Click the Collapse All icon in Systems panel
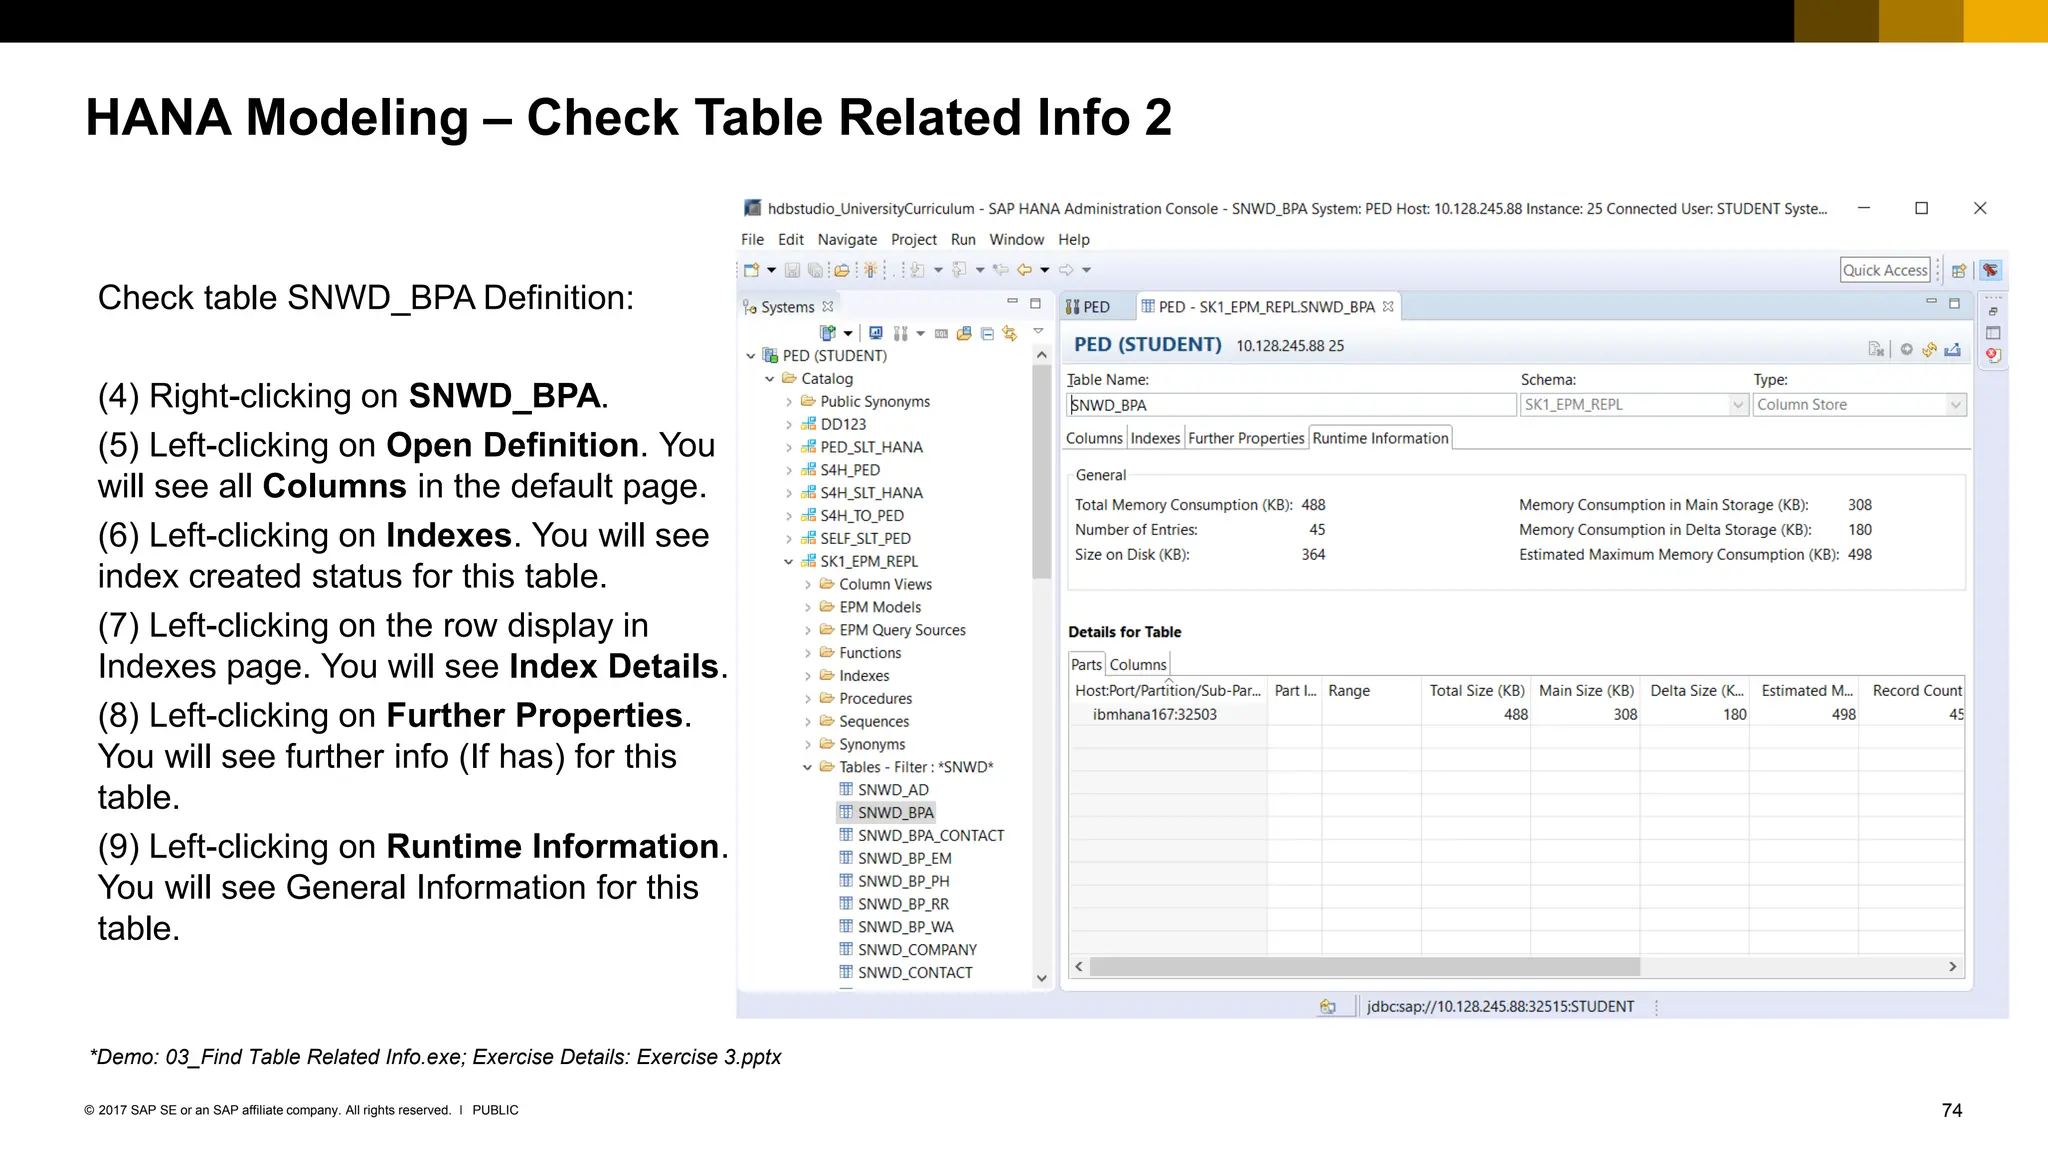Viewport: 2048px width, 1152px height. coord(987,333)
